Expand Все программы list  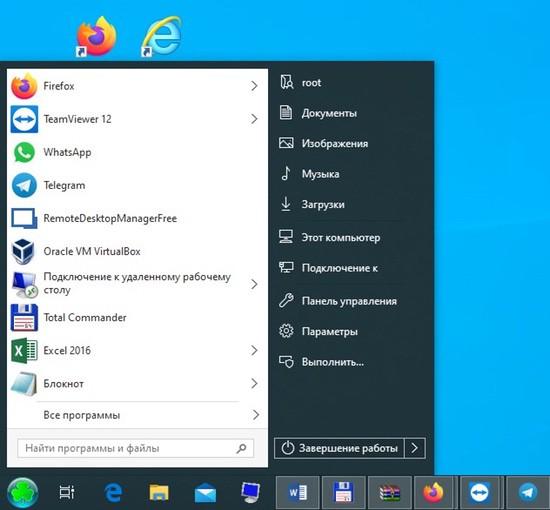tap(137, 415)
